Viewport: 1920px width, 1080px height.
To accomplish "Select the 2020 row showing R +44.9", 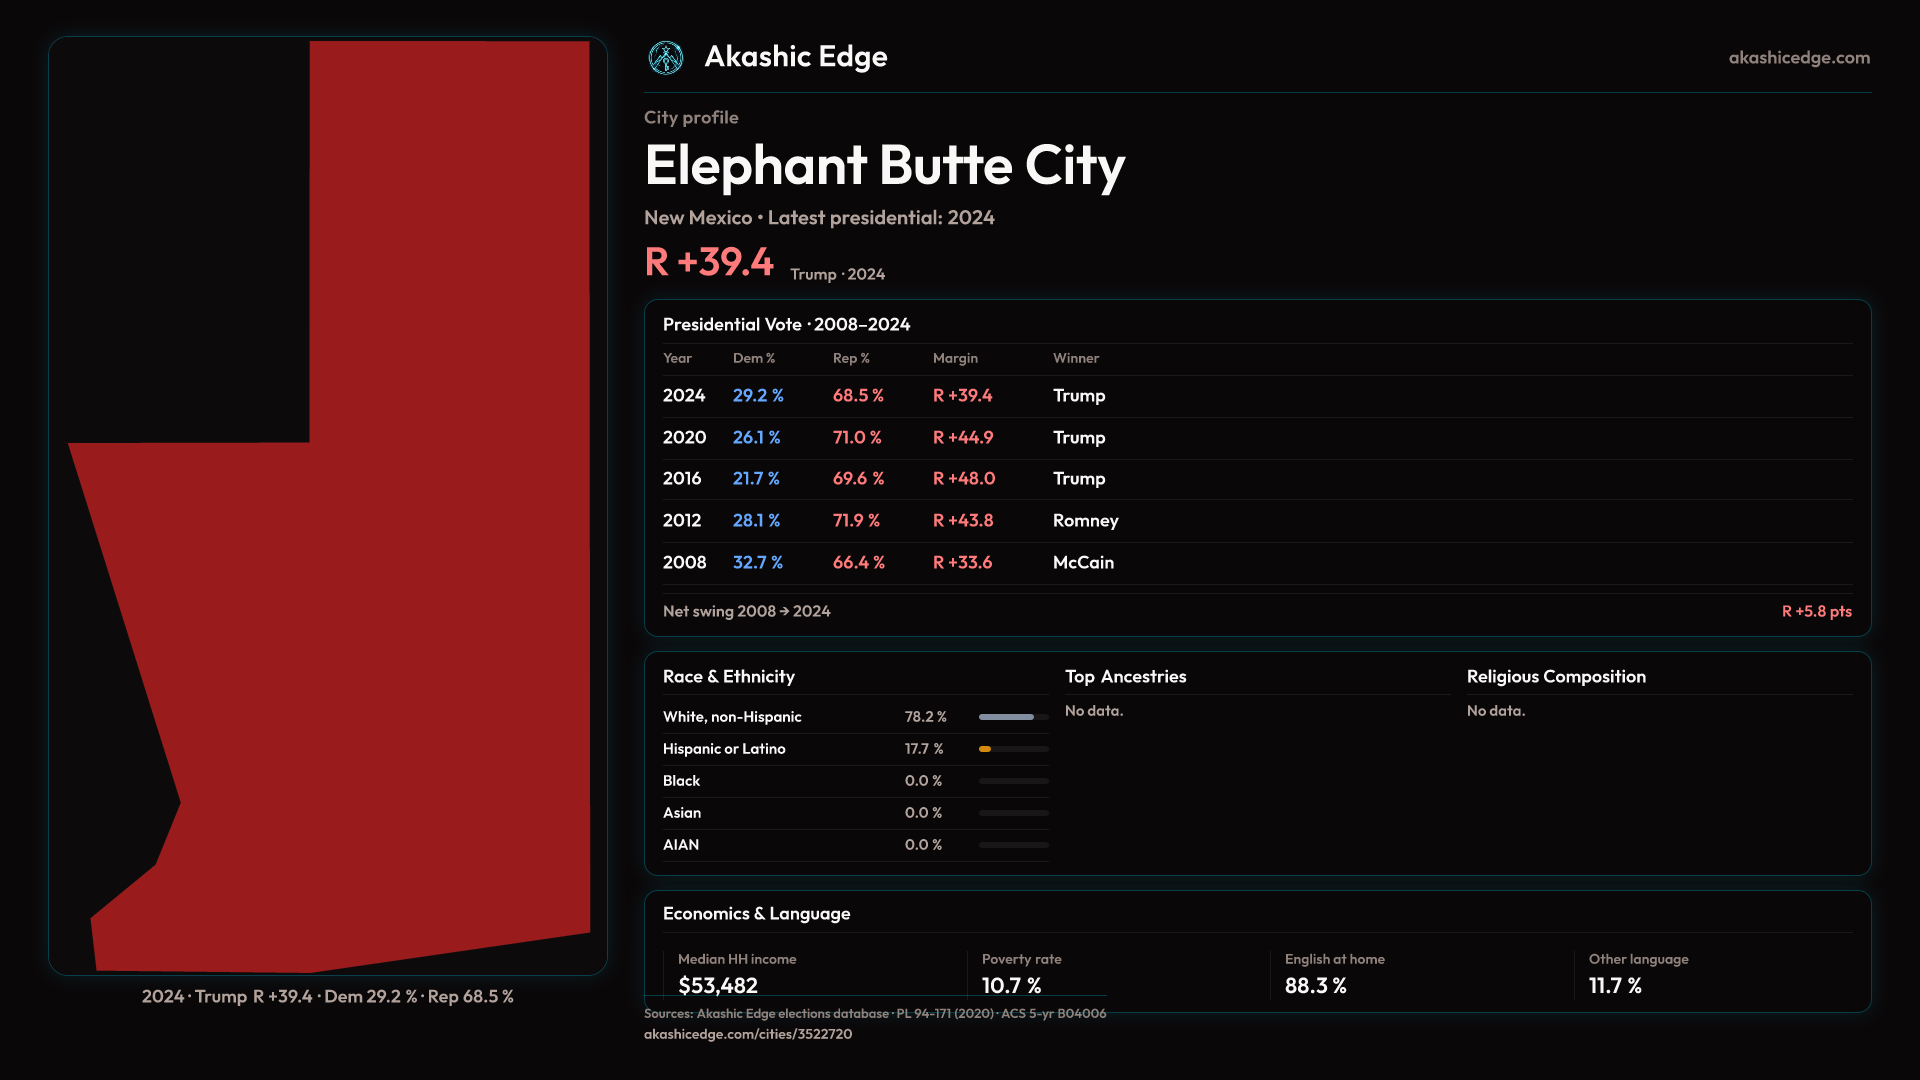I will [x=962, y=438].
